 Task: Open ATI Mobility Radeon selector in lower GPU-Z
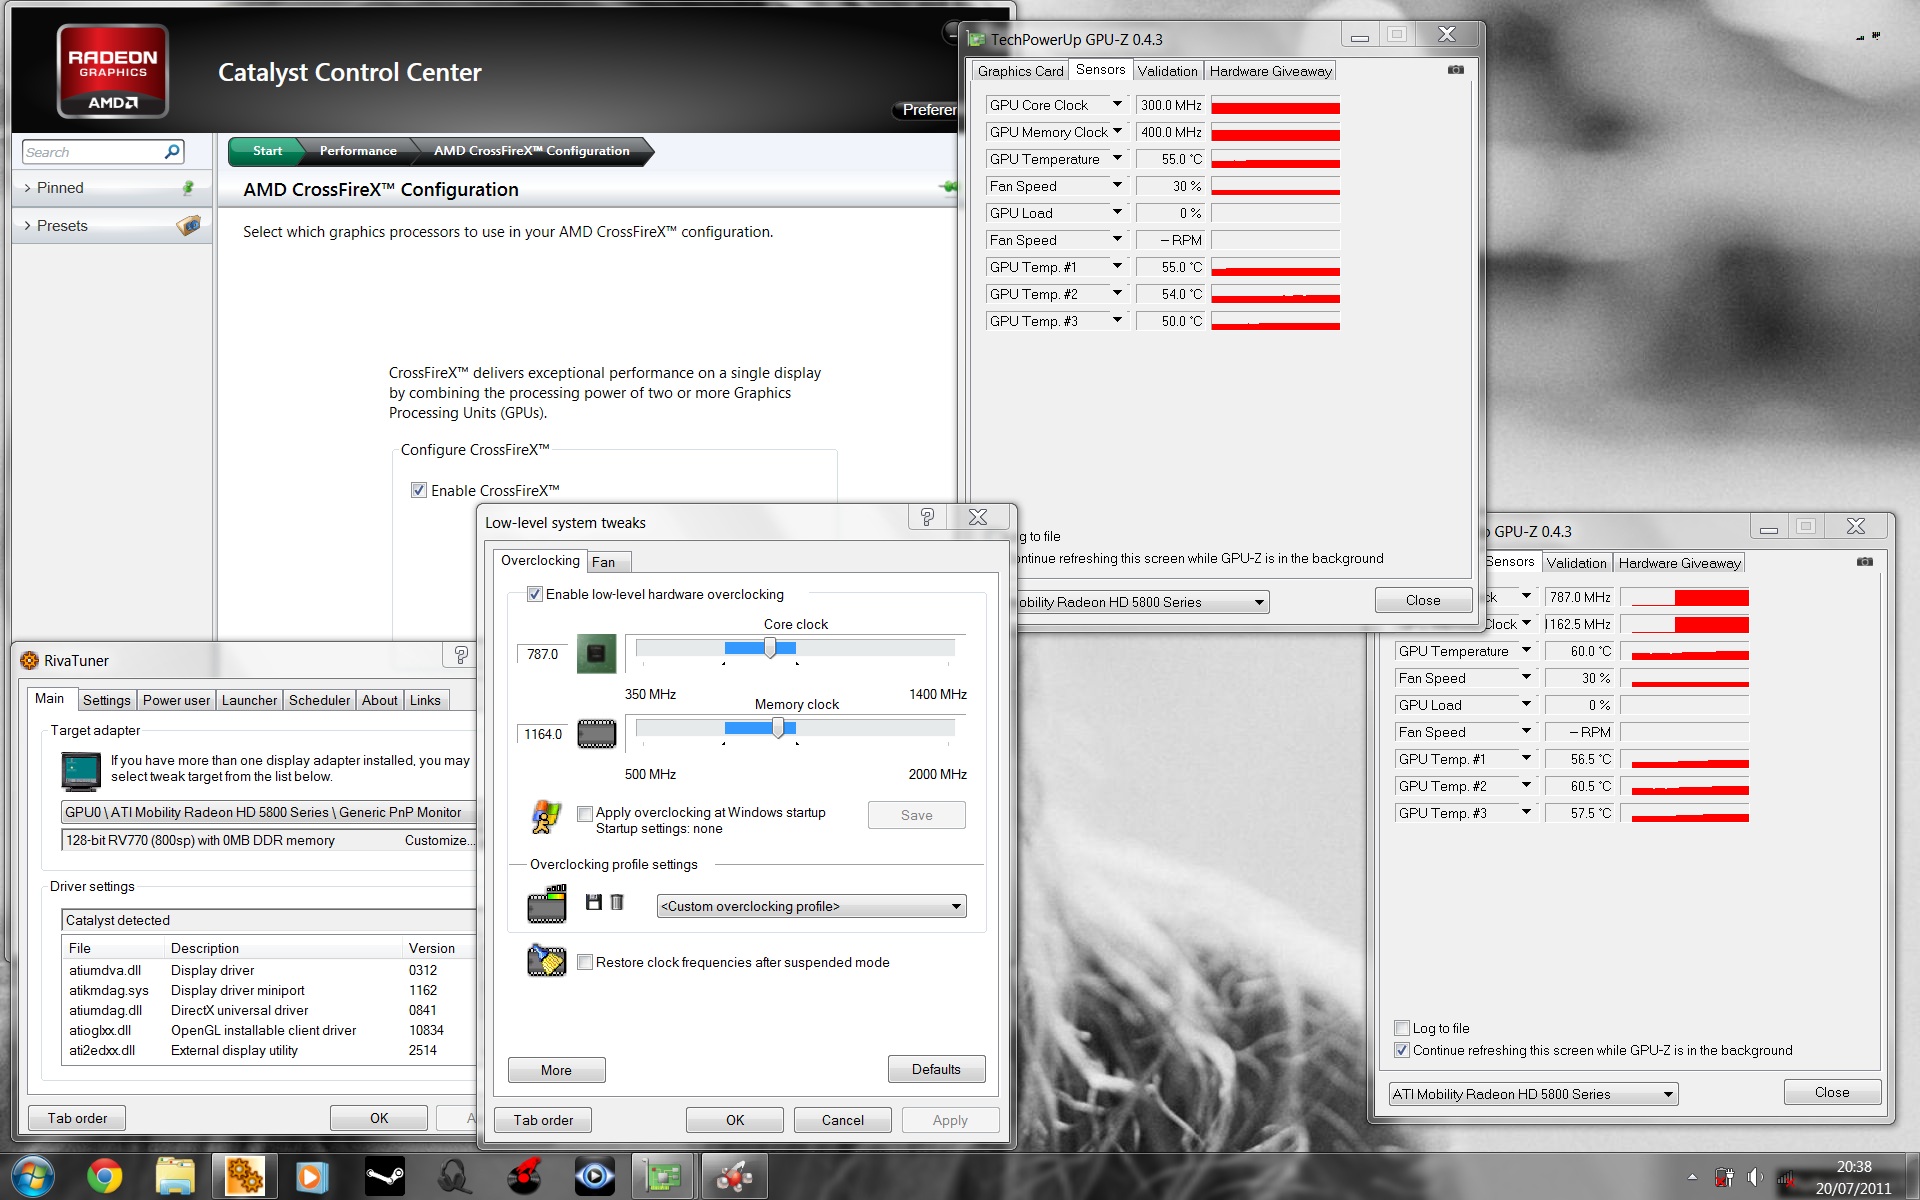coord(1533,1094)
